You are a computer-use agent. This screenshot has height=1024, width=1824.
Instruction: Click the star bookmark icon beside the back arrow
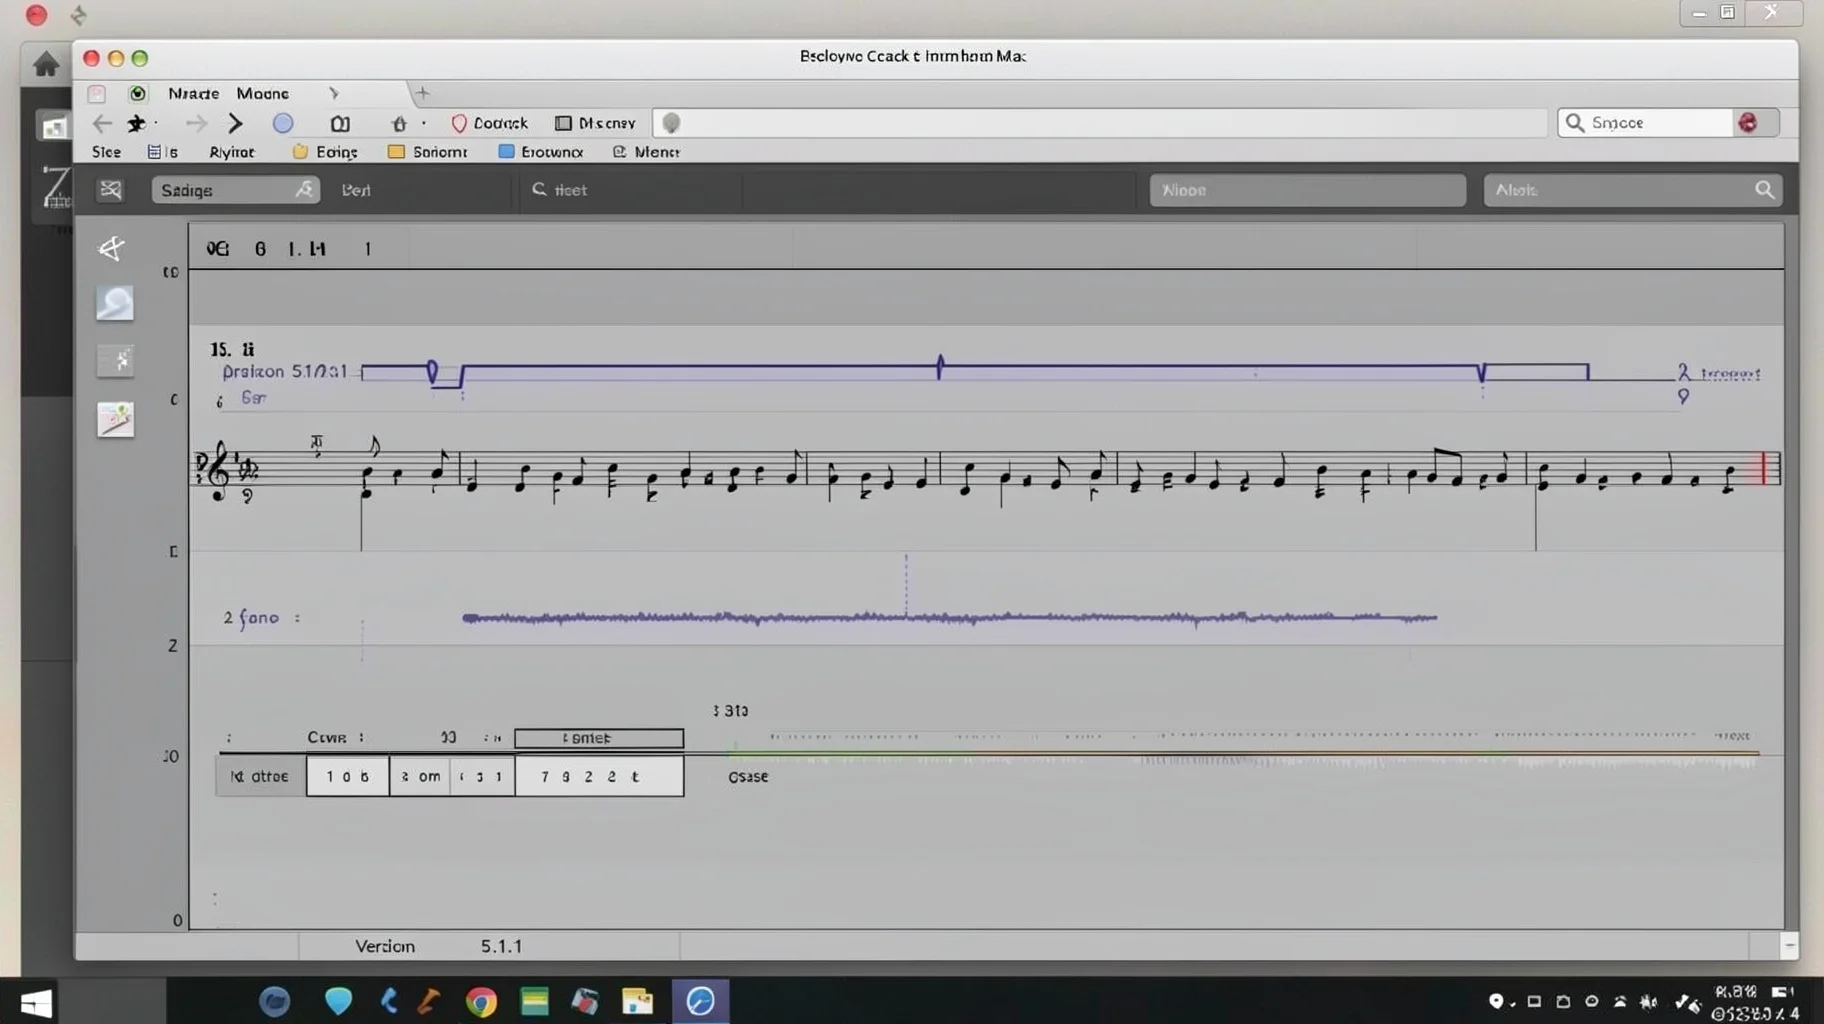click(136, 123)
